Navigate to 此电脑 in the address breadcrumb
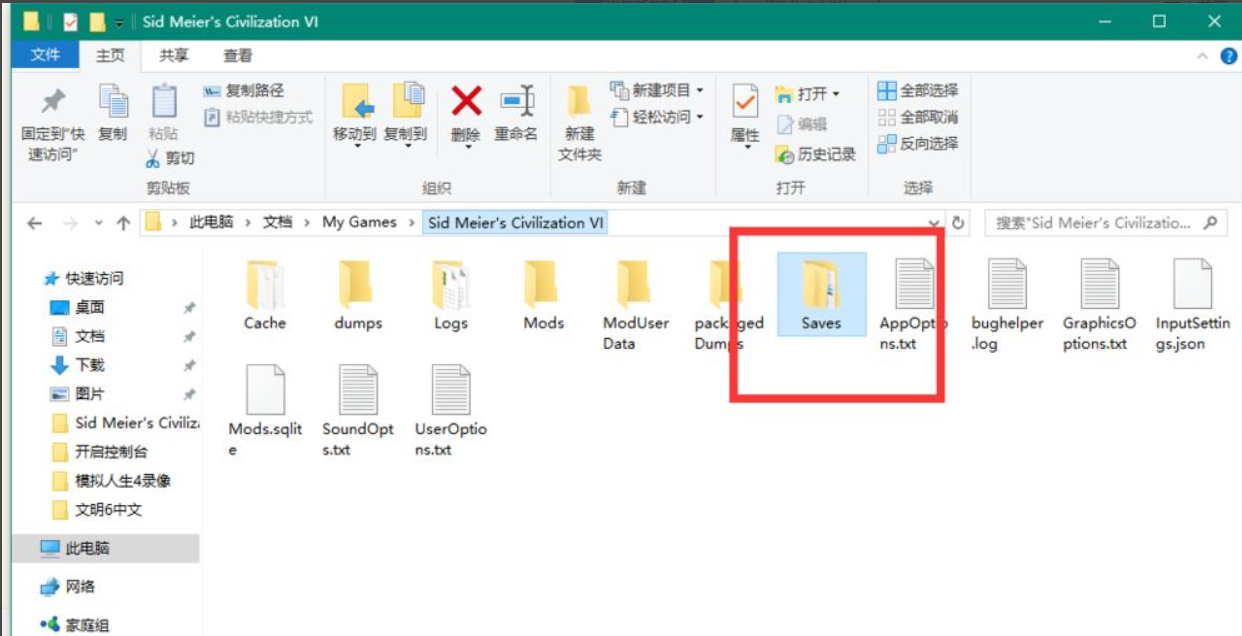This screenshot has width=1242, height=636. point(211,223)
